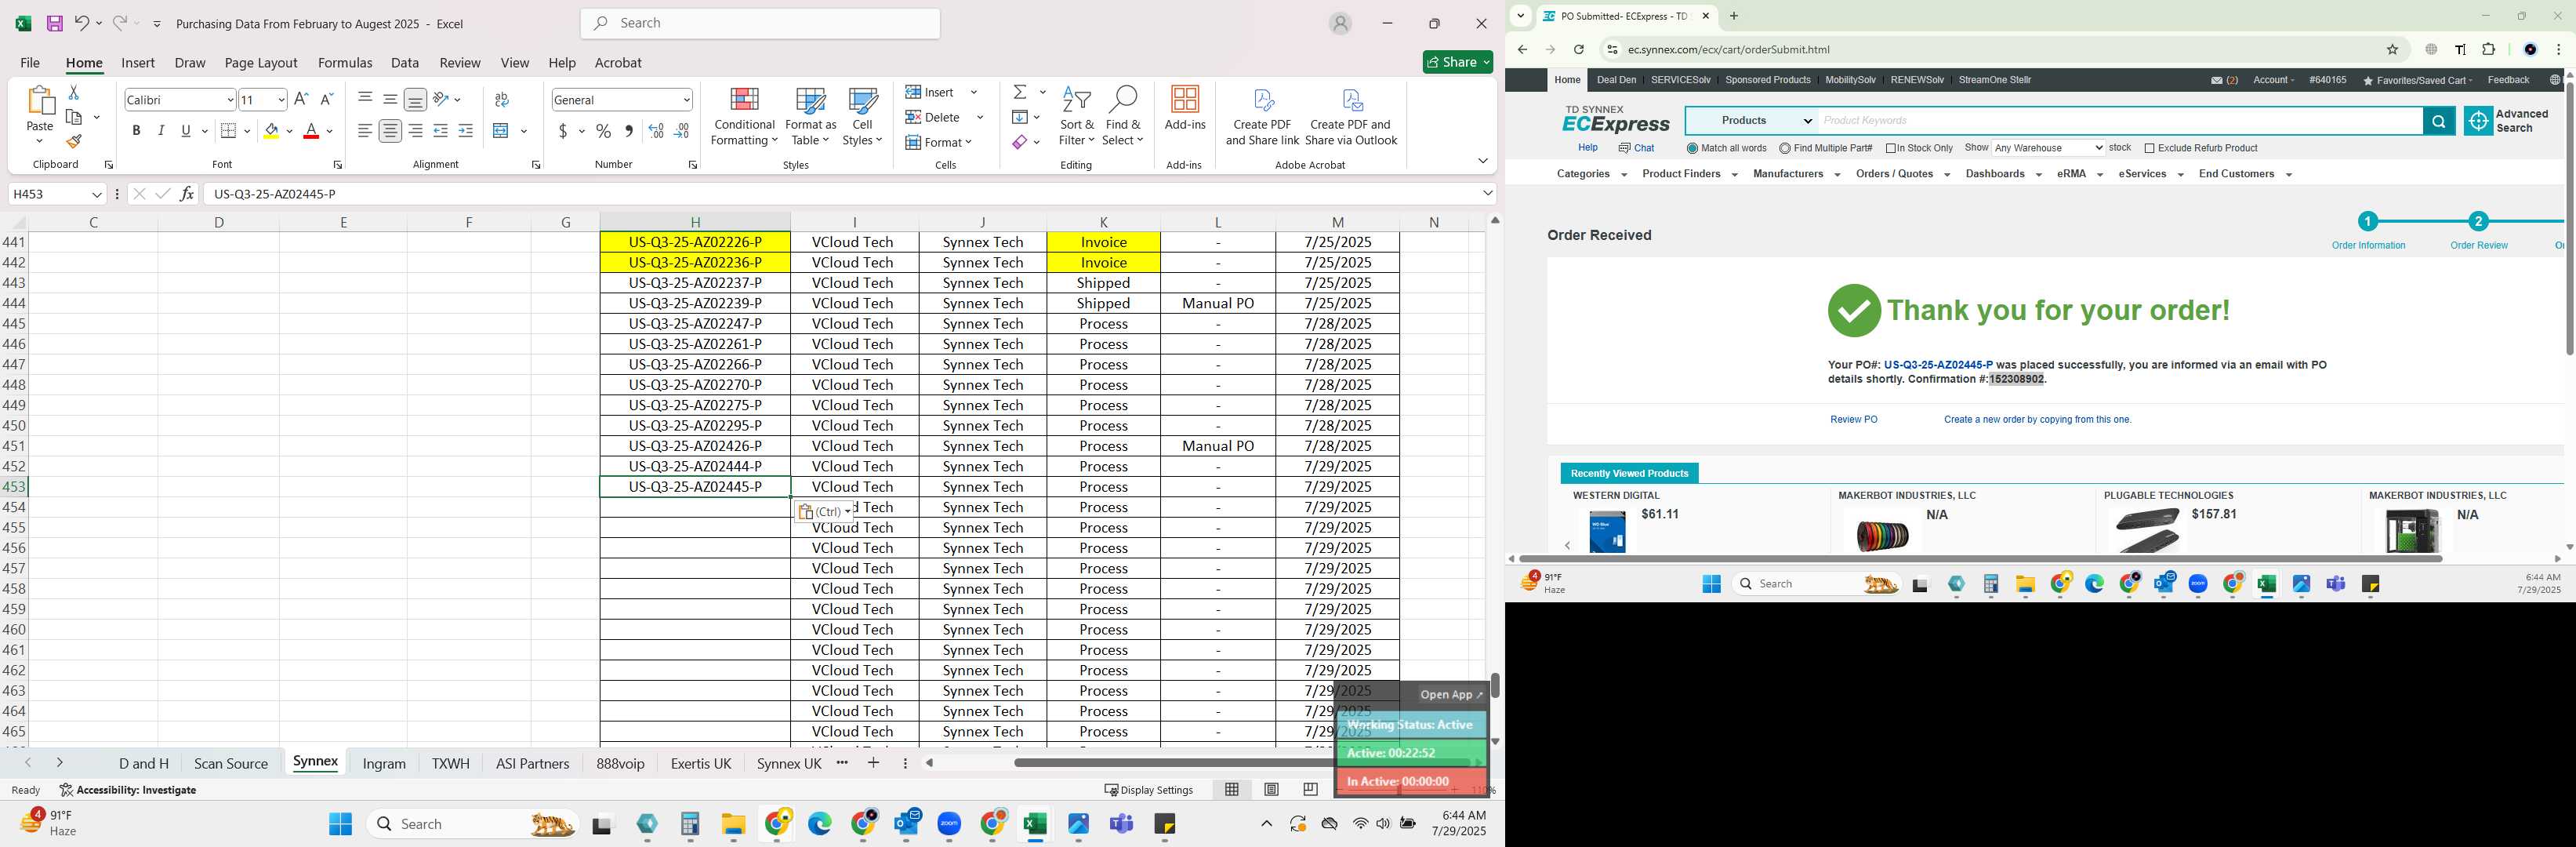Toggle Bold formatting

[136, 131]
